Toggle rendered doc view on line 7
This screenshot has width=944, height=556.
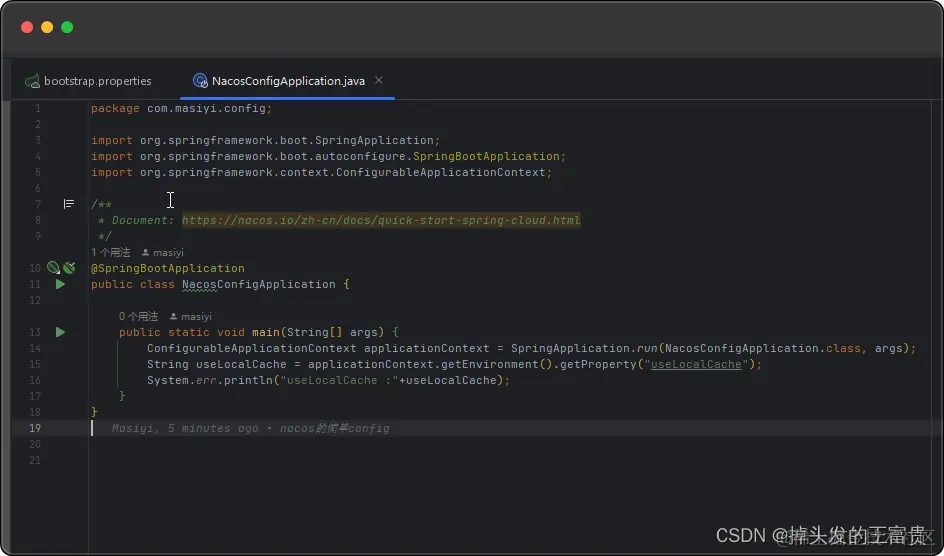[69, 204]
